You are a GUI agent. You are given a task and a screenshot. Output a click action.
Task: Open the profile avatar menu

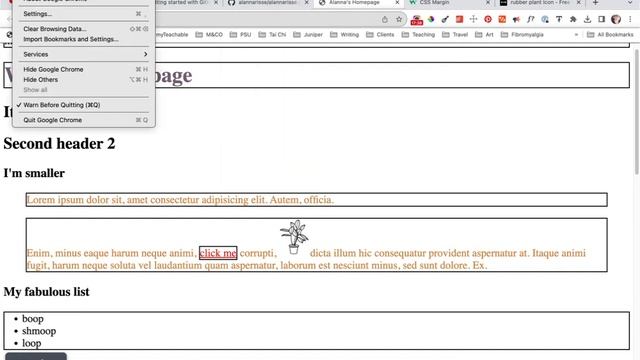(x=616, y=19)
